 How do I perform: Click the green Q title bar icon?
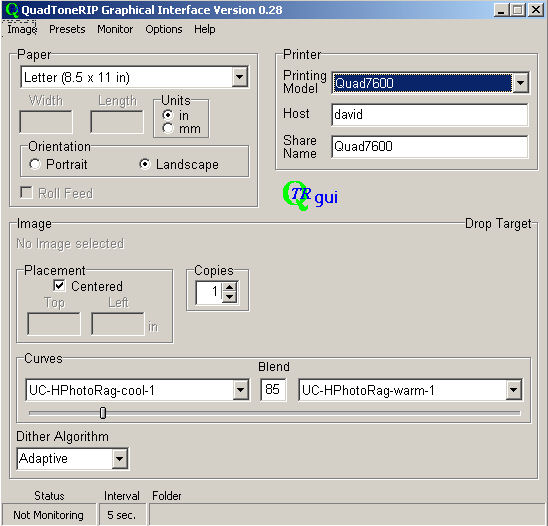[x=12, y=10]
